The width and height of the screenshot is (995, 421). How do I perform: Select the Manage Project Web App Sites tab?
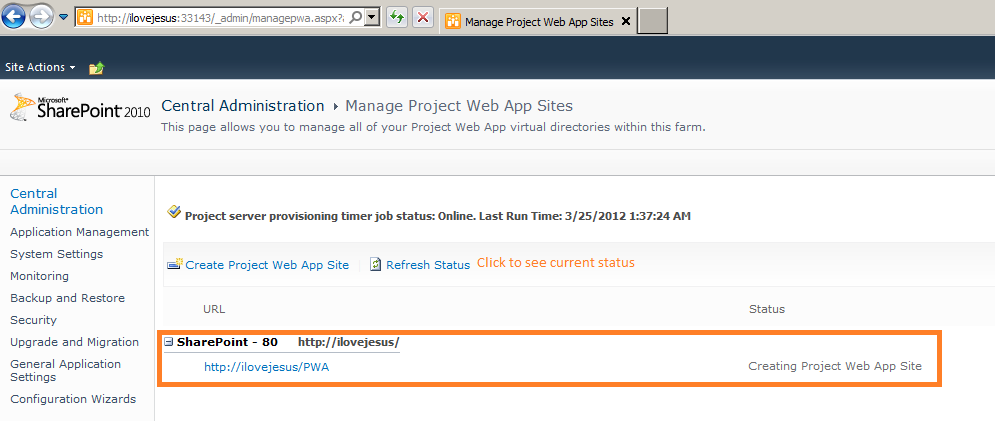point(538,22)
